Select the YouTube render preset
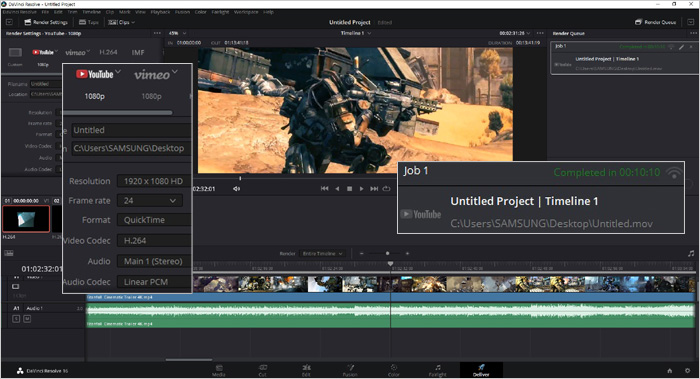Viewport: 700px width, 379px height. pyautogui.click(x=43, y=52)
